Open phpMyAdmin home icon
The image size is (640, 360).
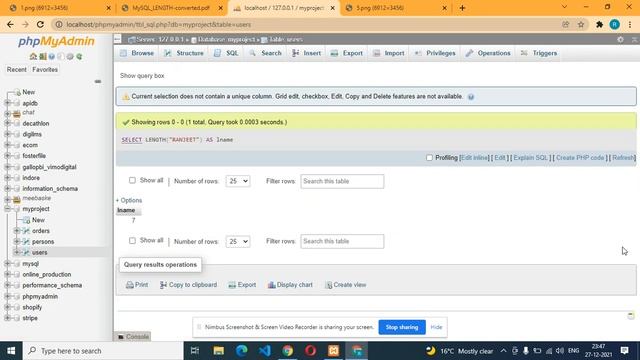(33, 56)
